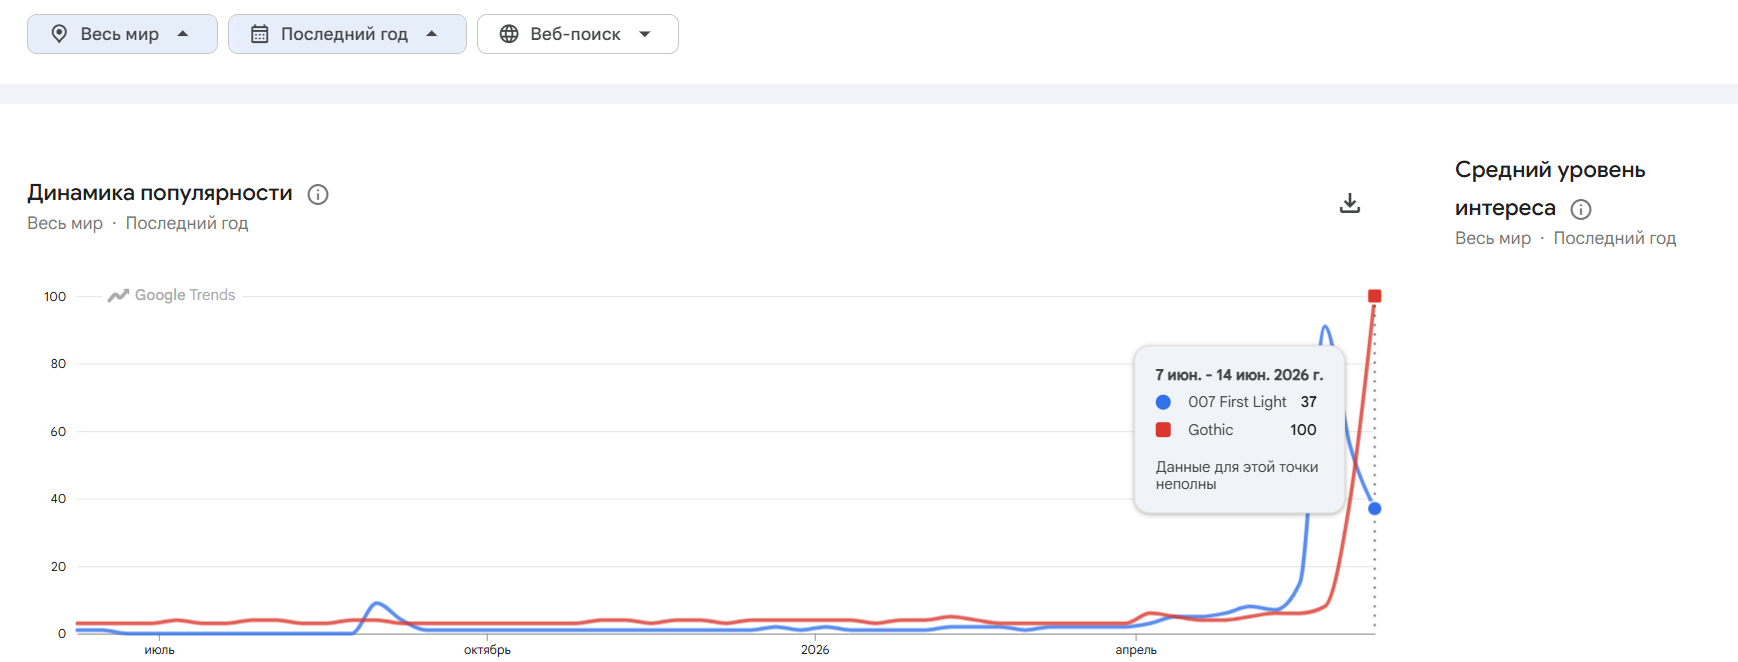This screenshot has height=662, width=1738.
Task: Click tooltip date 7 июн. – 14 июн. 2026 г.
Action: pyautogui.click(x=1239, y=375)
